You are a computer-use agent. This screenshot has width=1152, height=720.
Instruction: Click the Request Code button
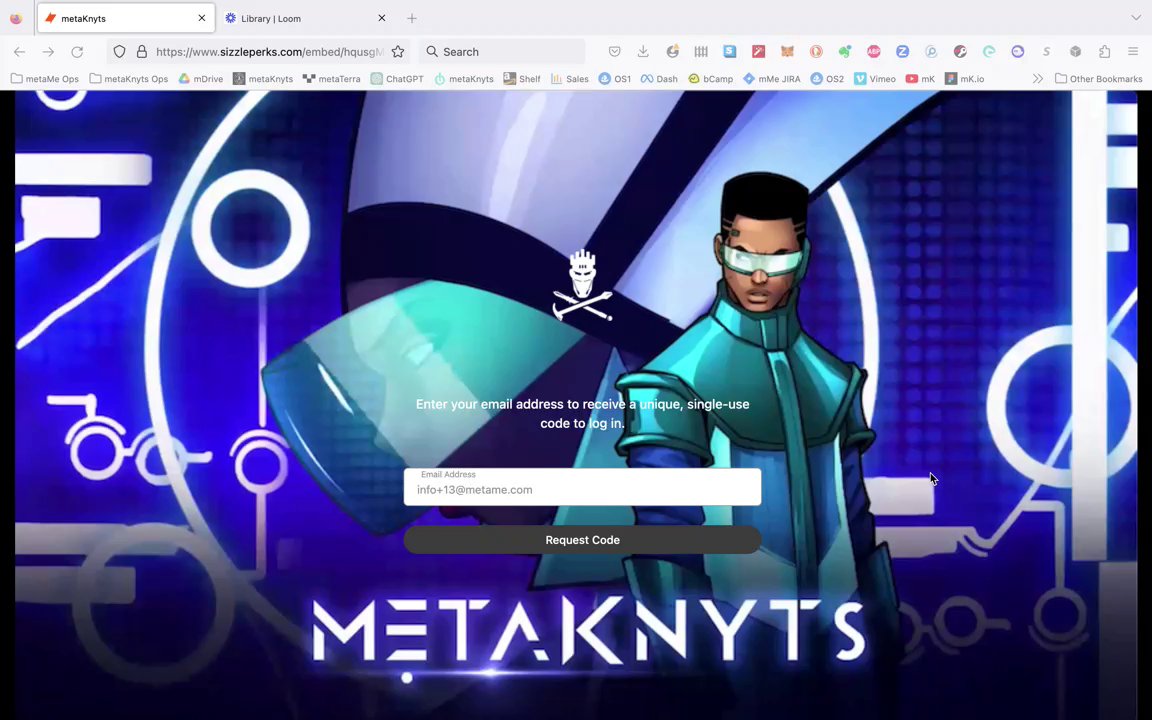click(x=583, y=540)
